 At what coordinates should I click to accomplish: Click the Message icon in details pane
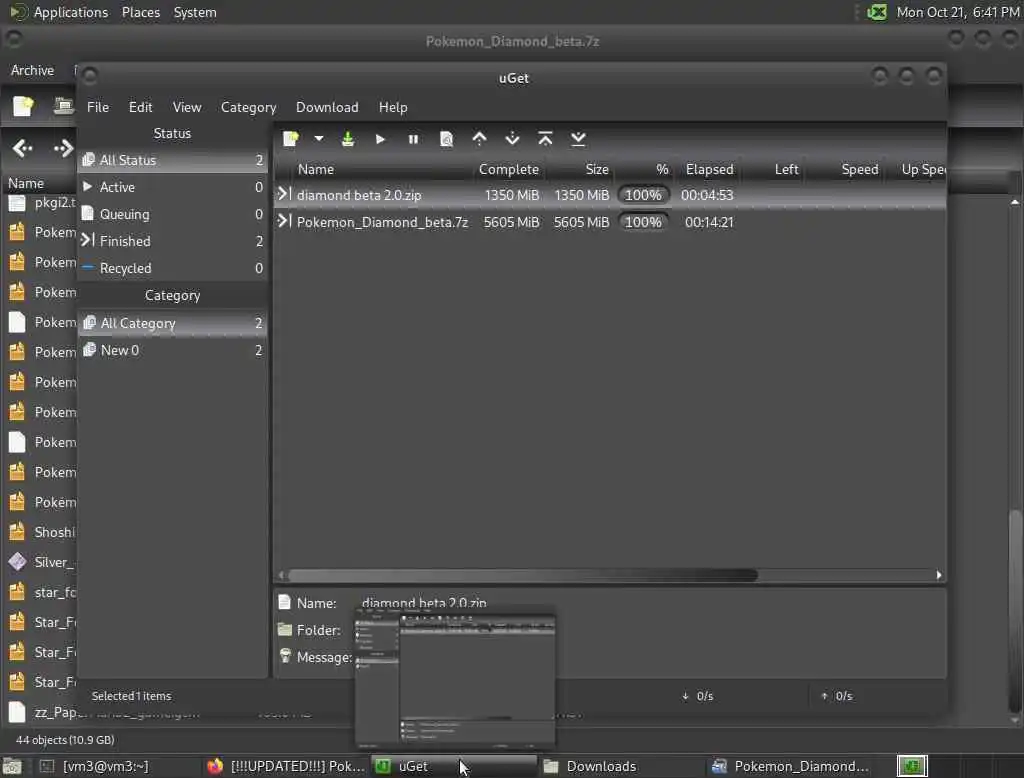(x=285, y=655)
